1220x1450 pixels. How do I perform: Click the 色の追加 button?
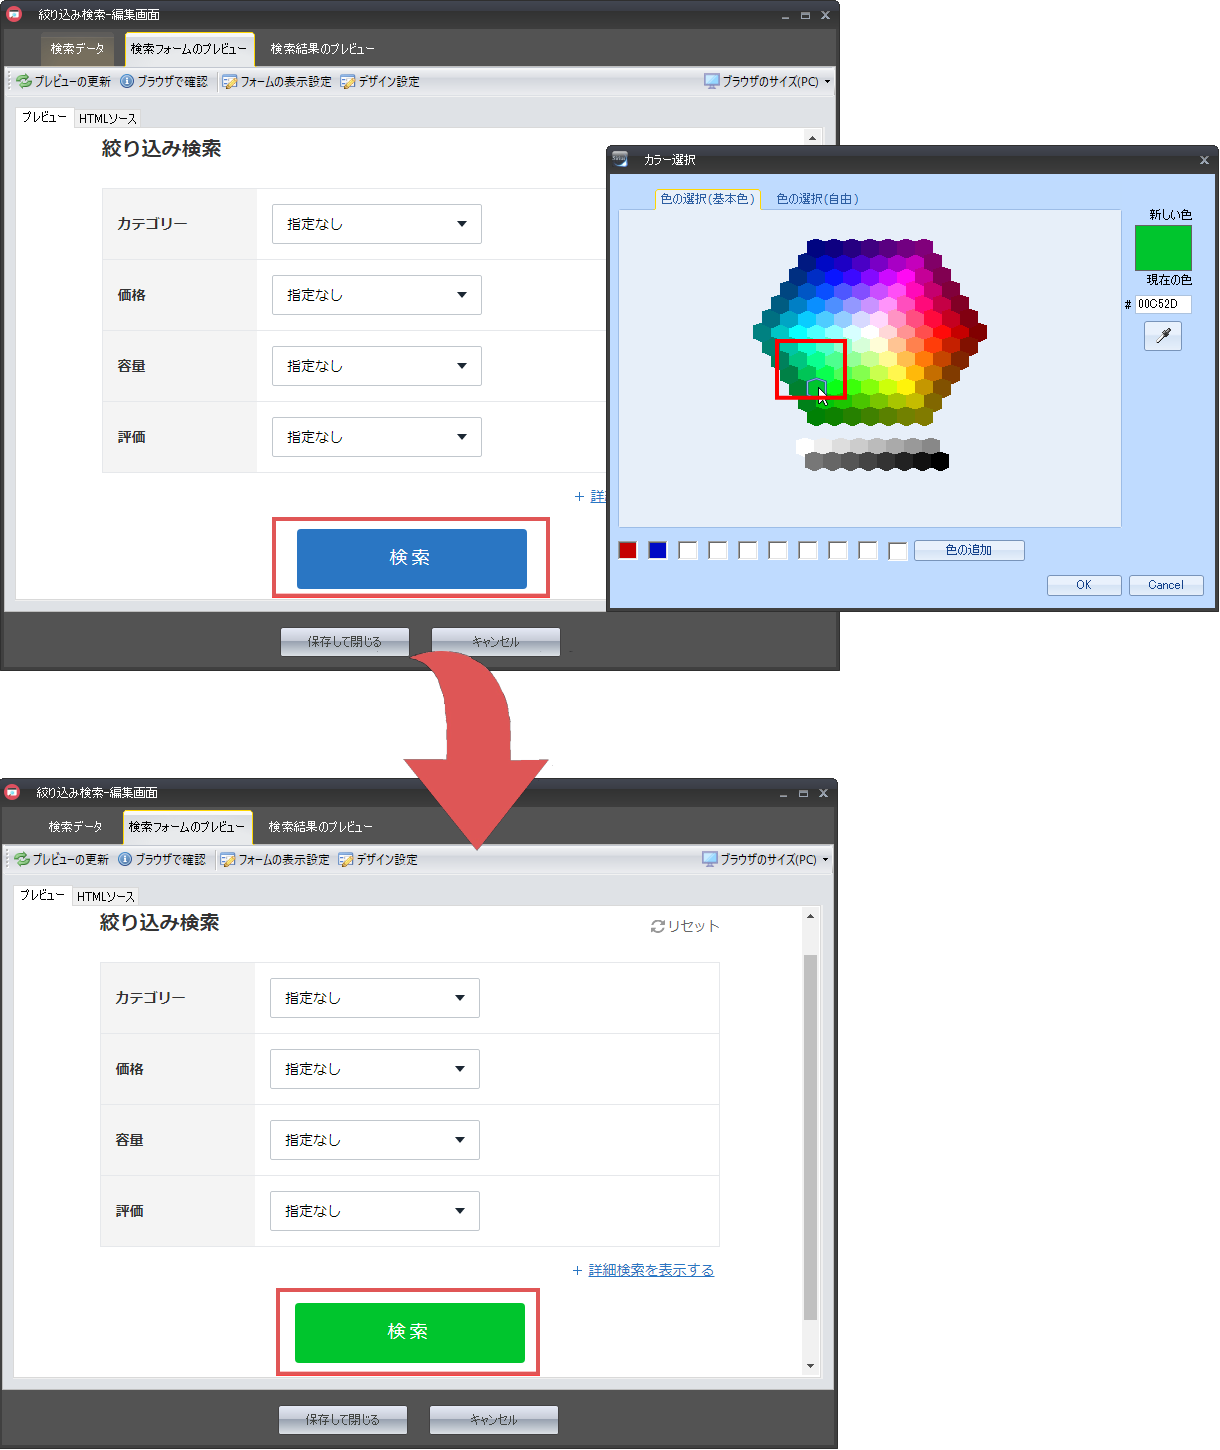tap(968, 550)
